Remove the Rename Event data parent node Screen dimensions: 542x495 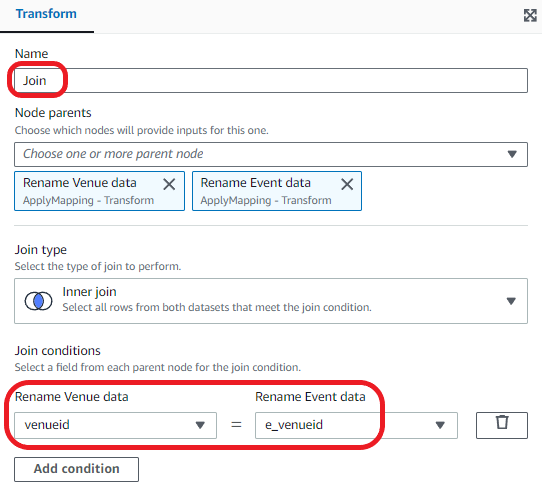[x=347, y=184]
